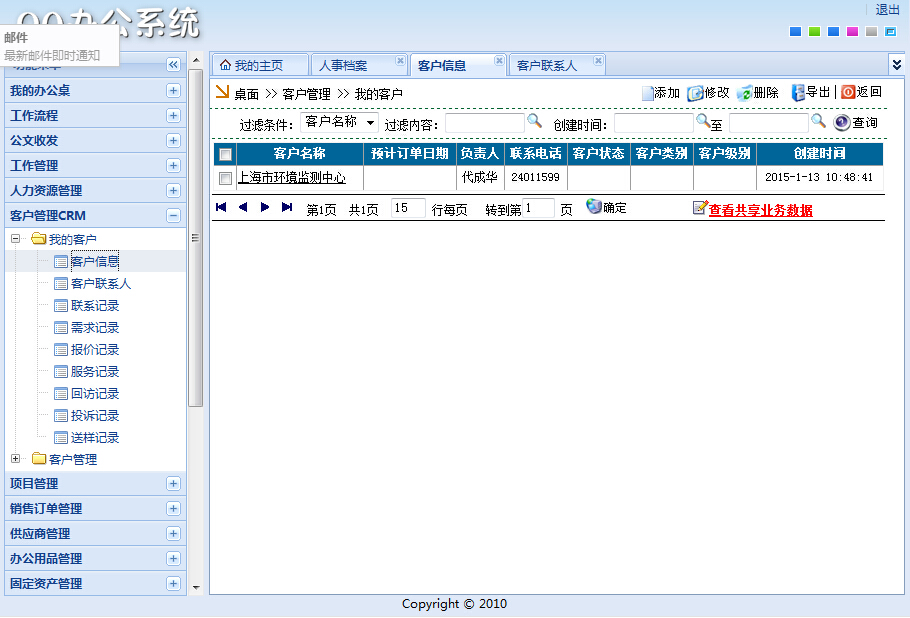Select the magenta theme color swatch

tap(852, 32)
